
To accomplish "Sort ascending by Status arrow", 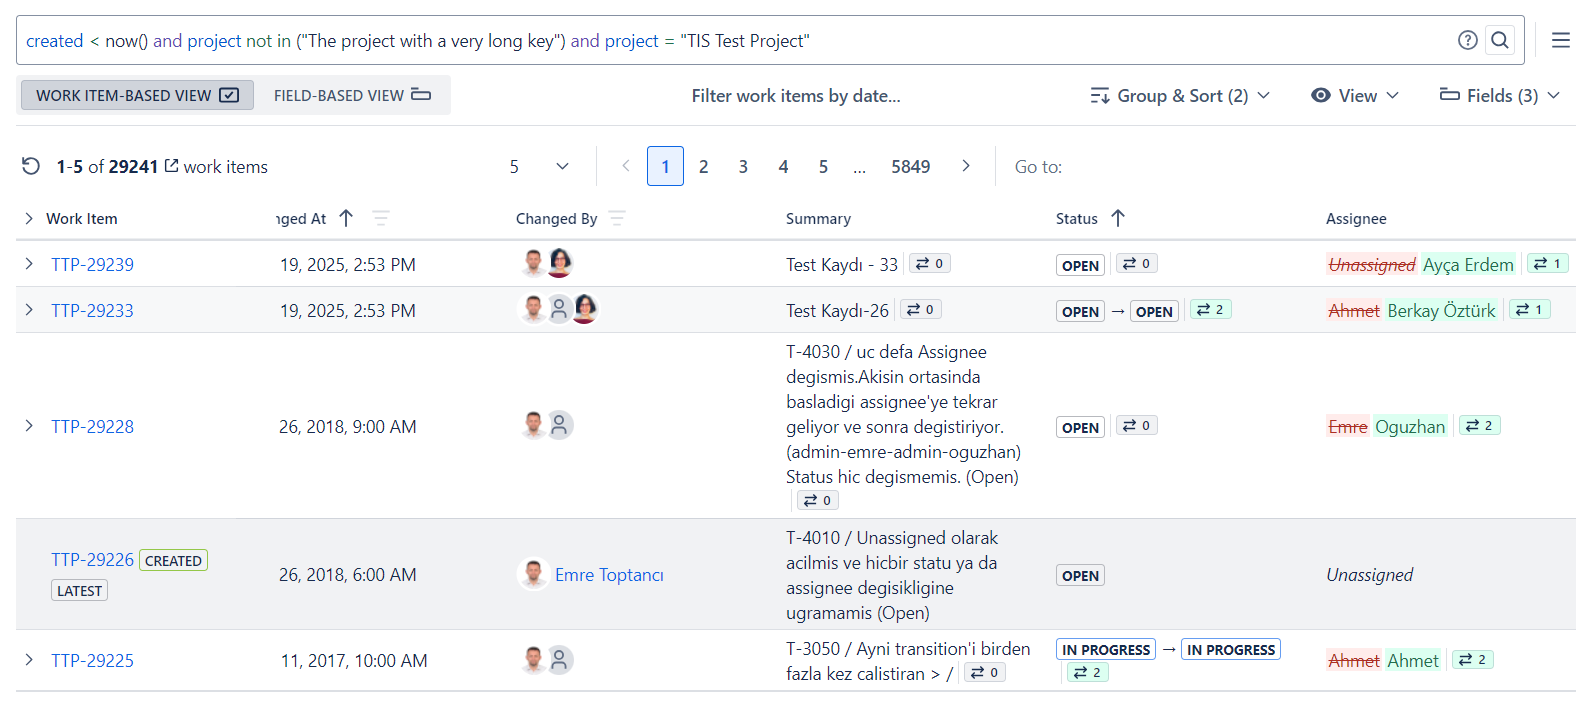I will coord(1118,218).
